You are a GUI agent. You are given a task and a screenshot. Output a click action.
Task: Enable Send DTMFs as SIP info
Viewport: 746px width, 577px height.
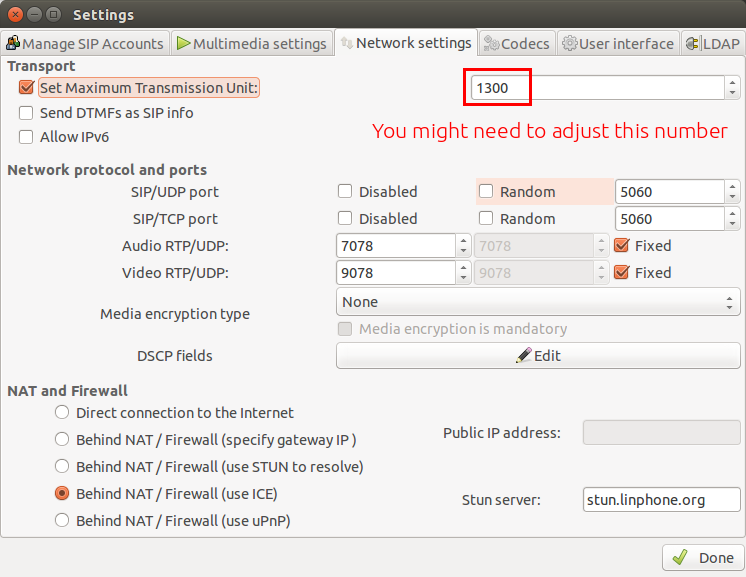pos(26,113)
